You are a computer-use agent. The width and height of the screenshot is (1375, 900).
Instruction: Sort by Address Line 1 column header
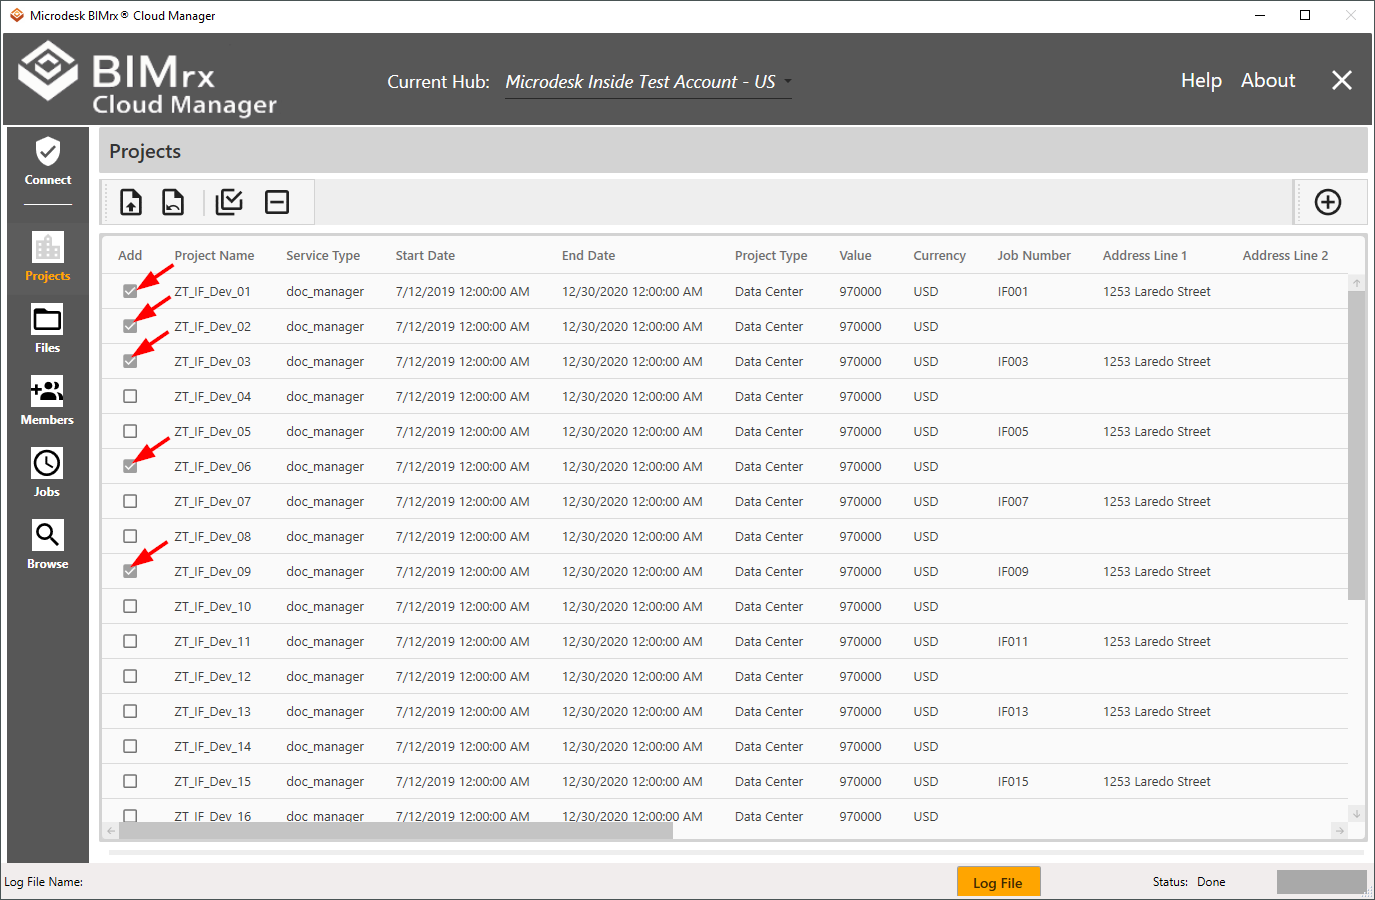click(1145, 255)
